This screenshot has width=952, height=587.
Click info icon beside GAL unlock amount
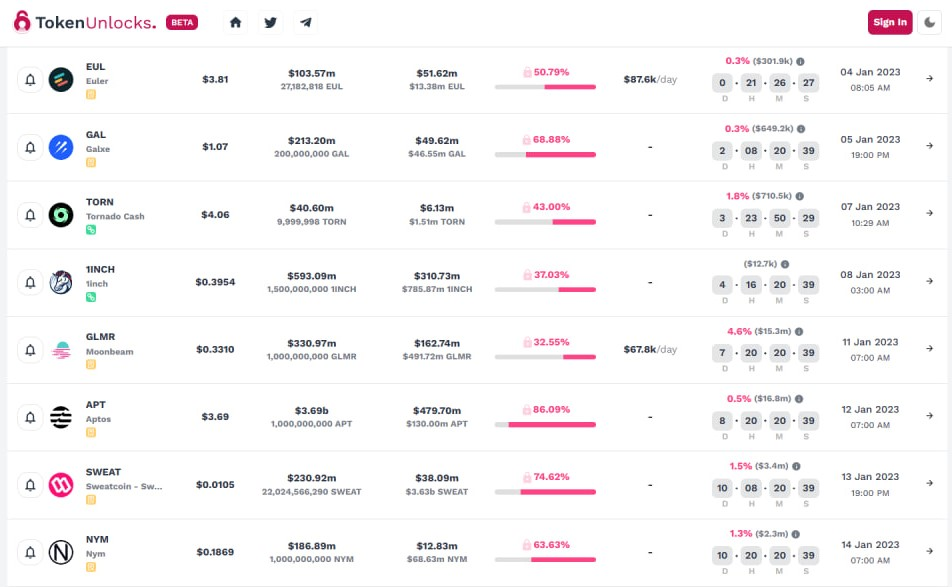point(800,128)
